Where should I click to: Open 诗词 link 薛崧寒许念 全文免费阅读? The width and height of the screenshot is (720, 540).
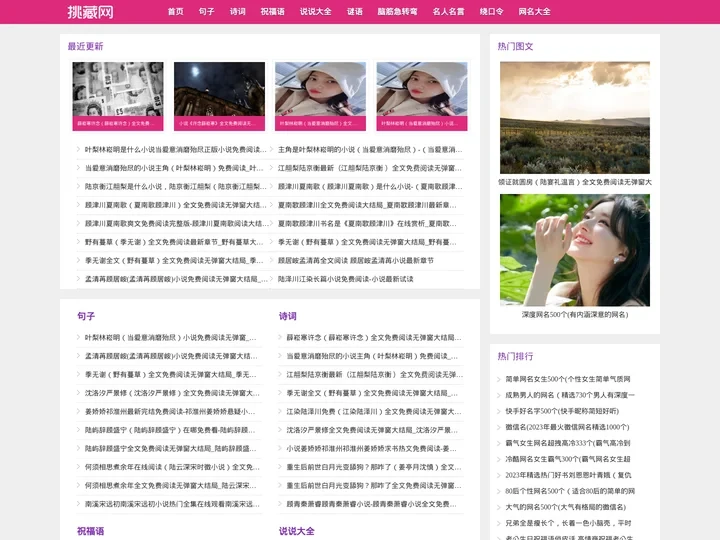click(374, 338)
